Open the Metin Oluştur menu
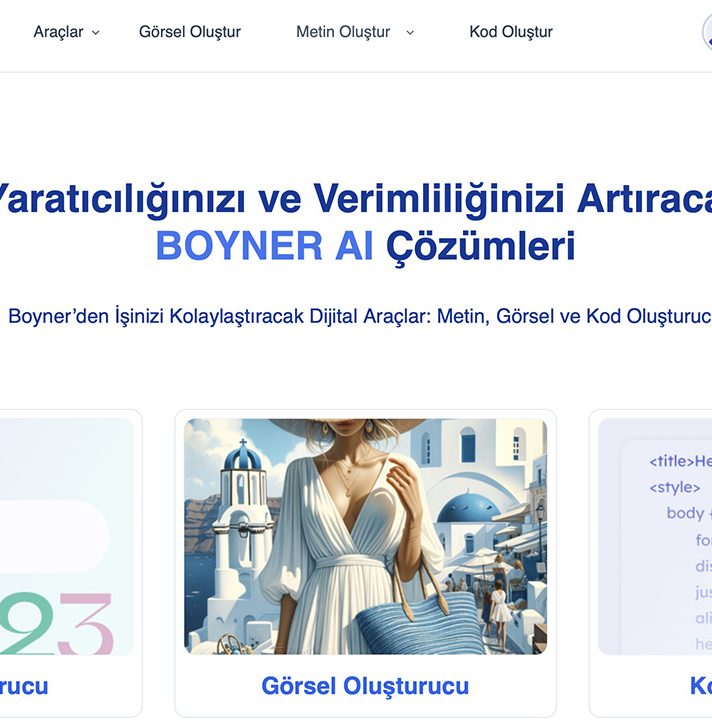 (343, 32)
